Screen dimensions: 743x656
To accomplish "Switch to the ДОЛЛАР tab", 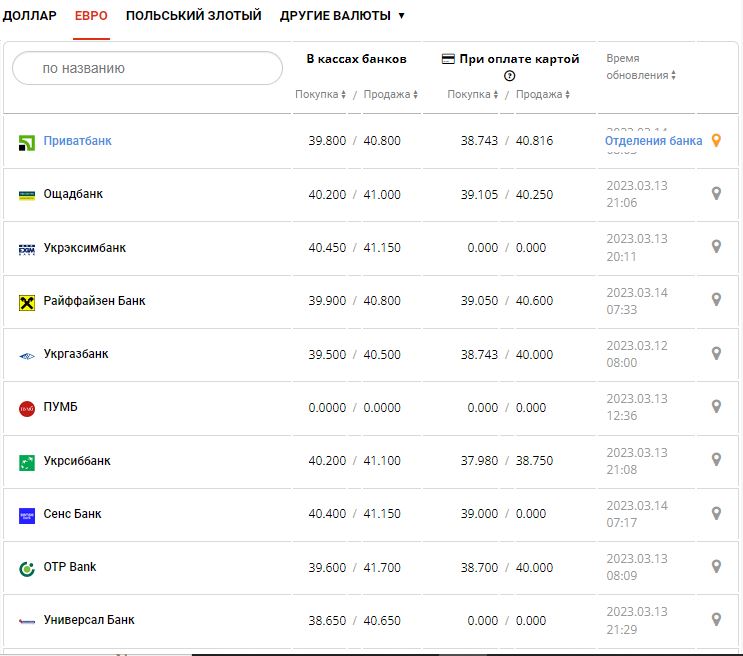I will tap(29, 16).
